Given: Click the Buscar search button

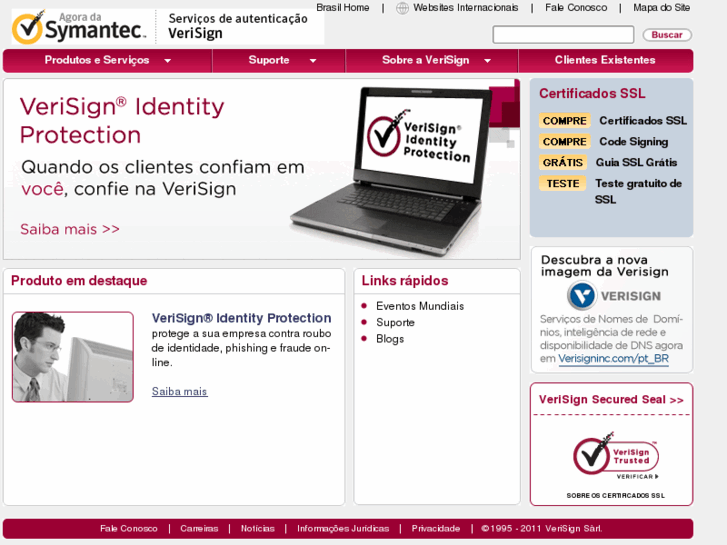Looking at the screenshot, I should [667, 35].
